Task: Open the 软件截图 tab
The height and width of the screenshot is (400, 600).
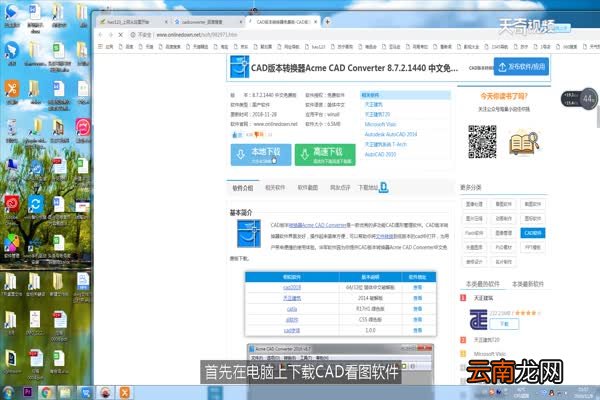Action: tap(308, 188)
